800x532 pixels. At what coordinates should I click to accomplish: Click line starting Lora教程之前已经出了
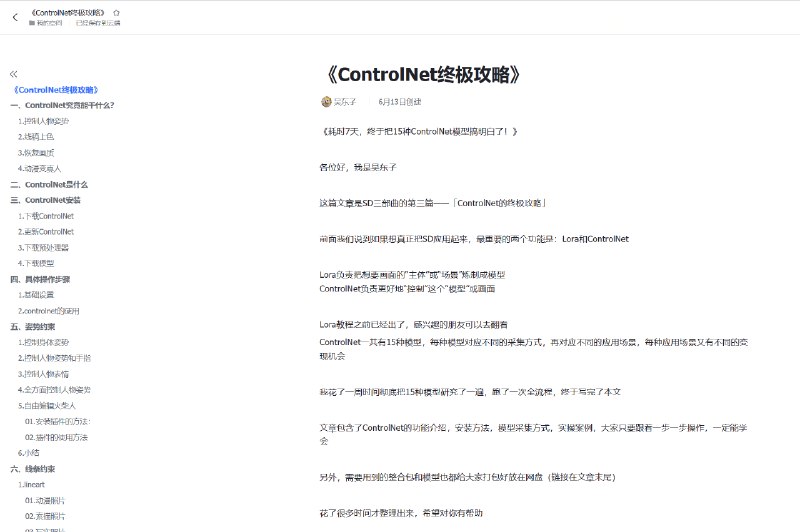pyautogui.click(x=413, y=324)
